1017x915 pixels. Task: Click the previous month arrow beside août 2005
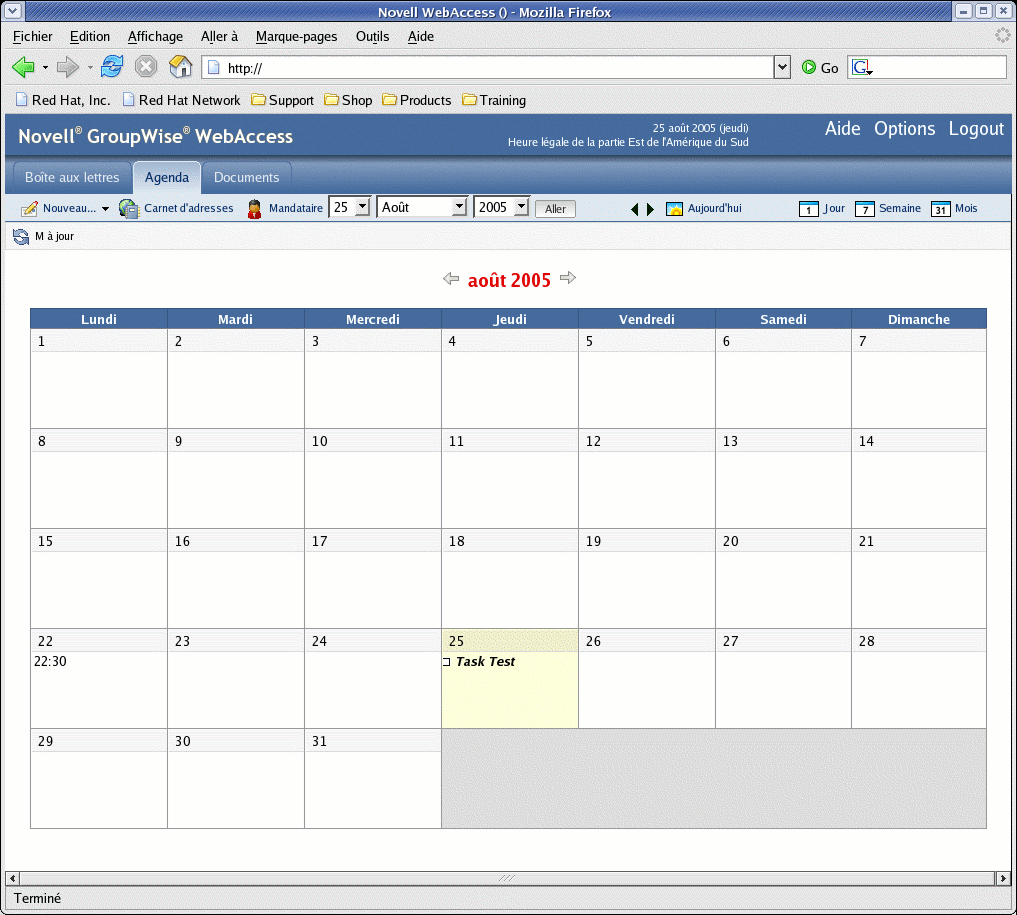coord(451,279)
